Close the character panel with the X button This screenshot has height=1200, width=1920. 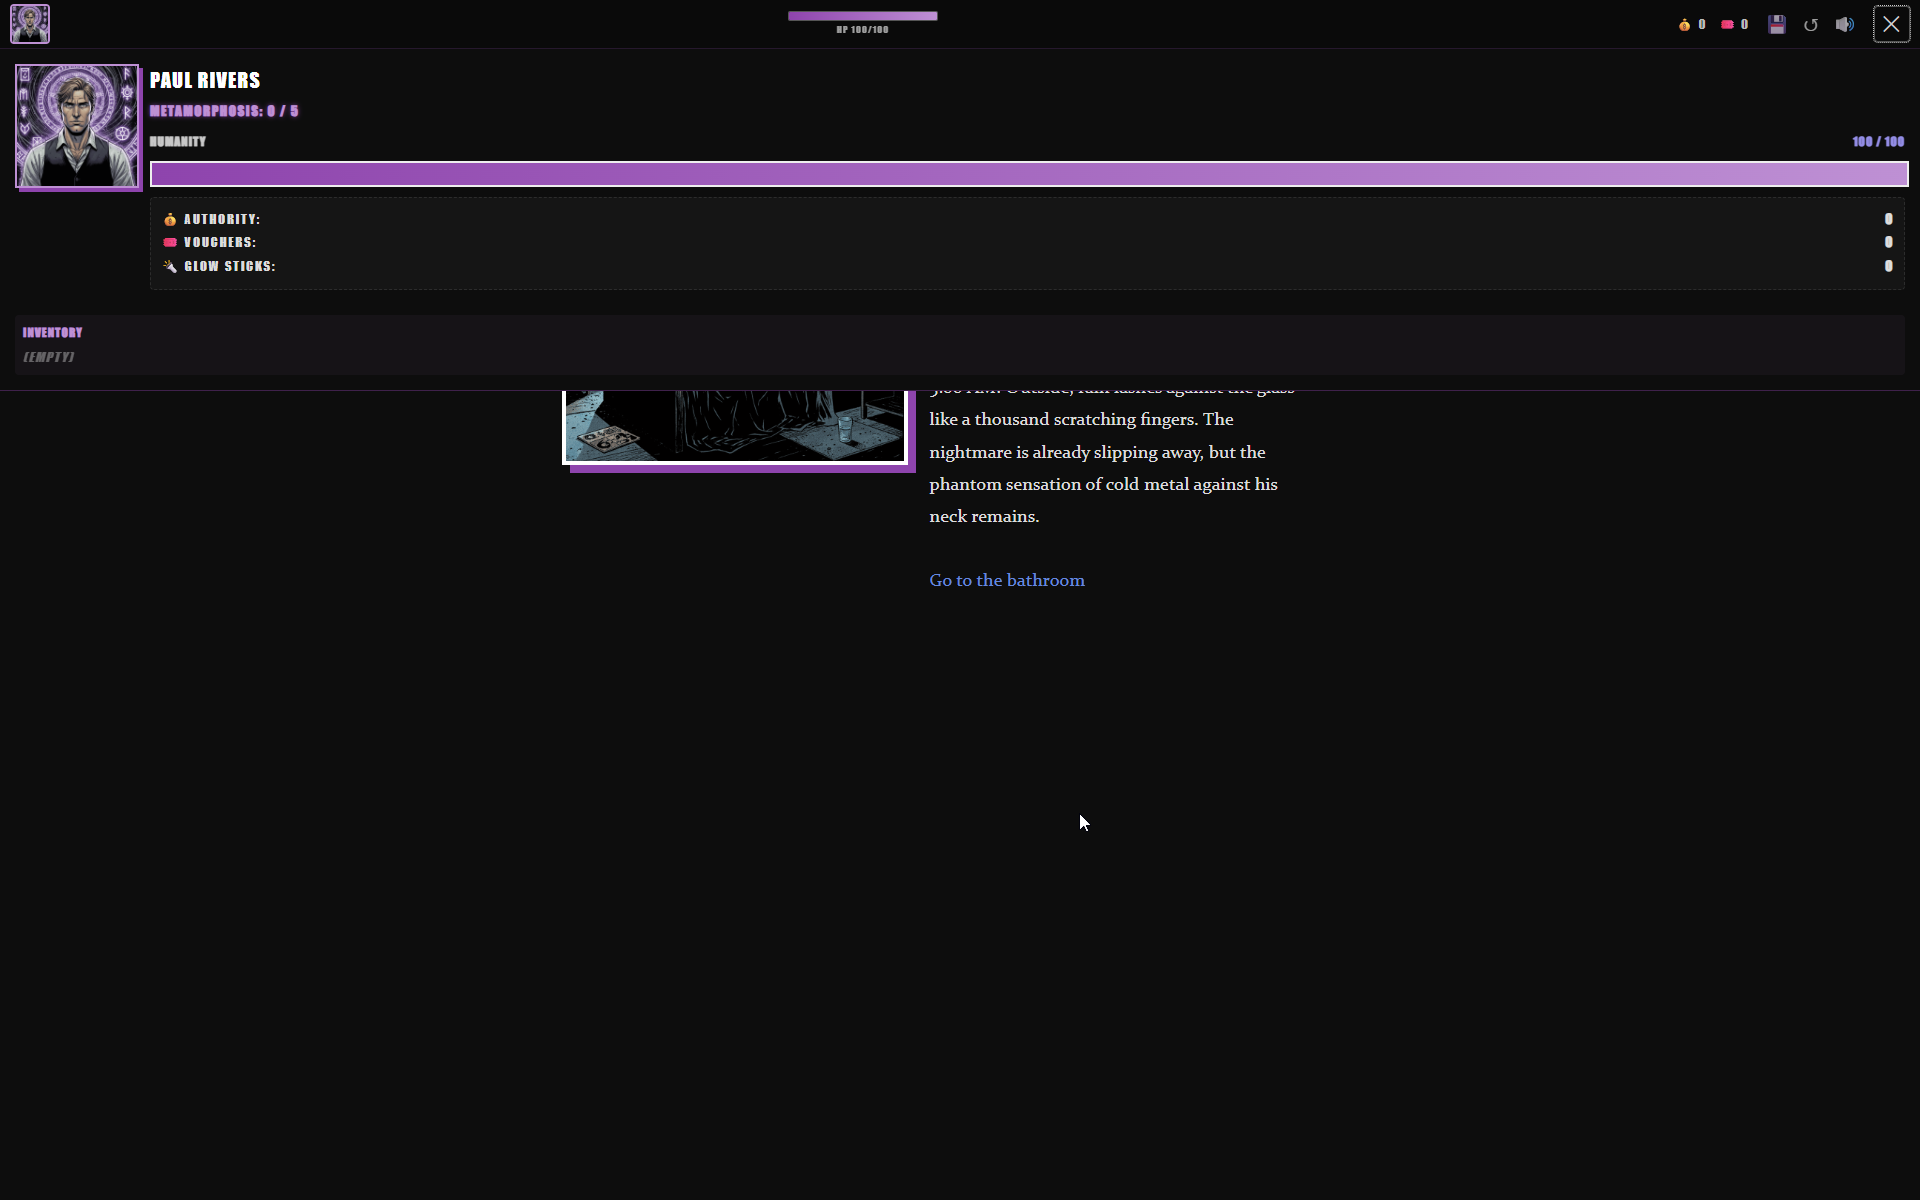click(x=1891, y=24)
